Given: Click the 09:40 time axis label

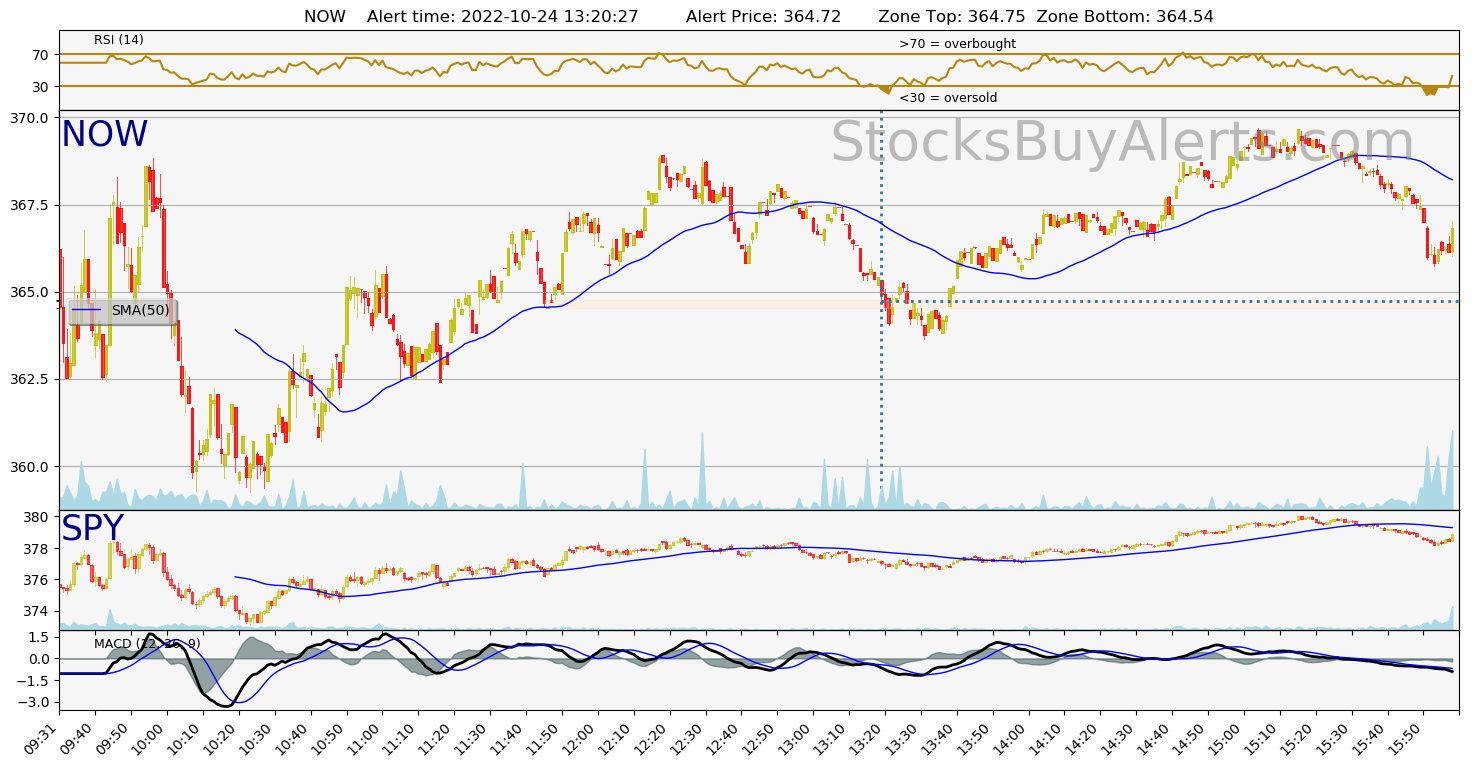Looking at the screenshot, I should [x=76, y=740].
